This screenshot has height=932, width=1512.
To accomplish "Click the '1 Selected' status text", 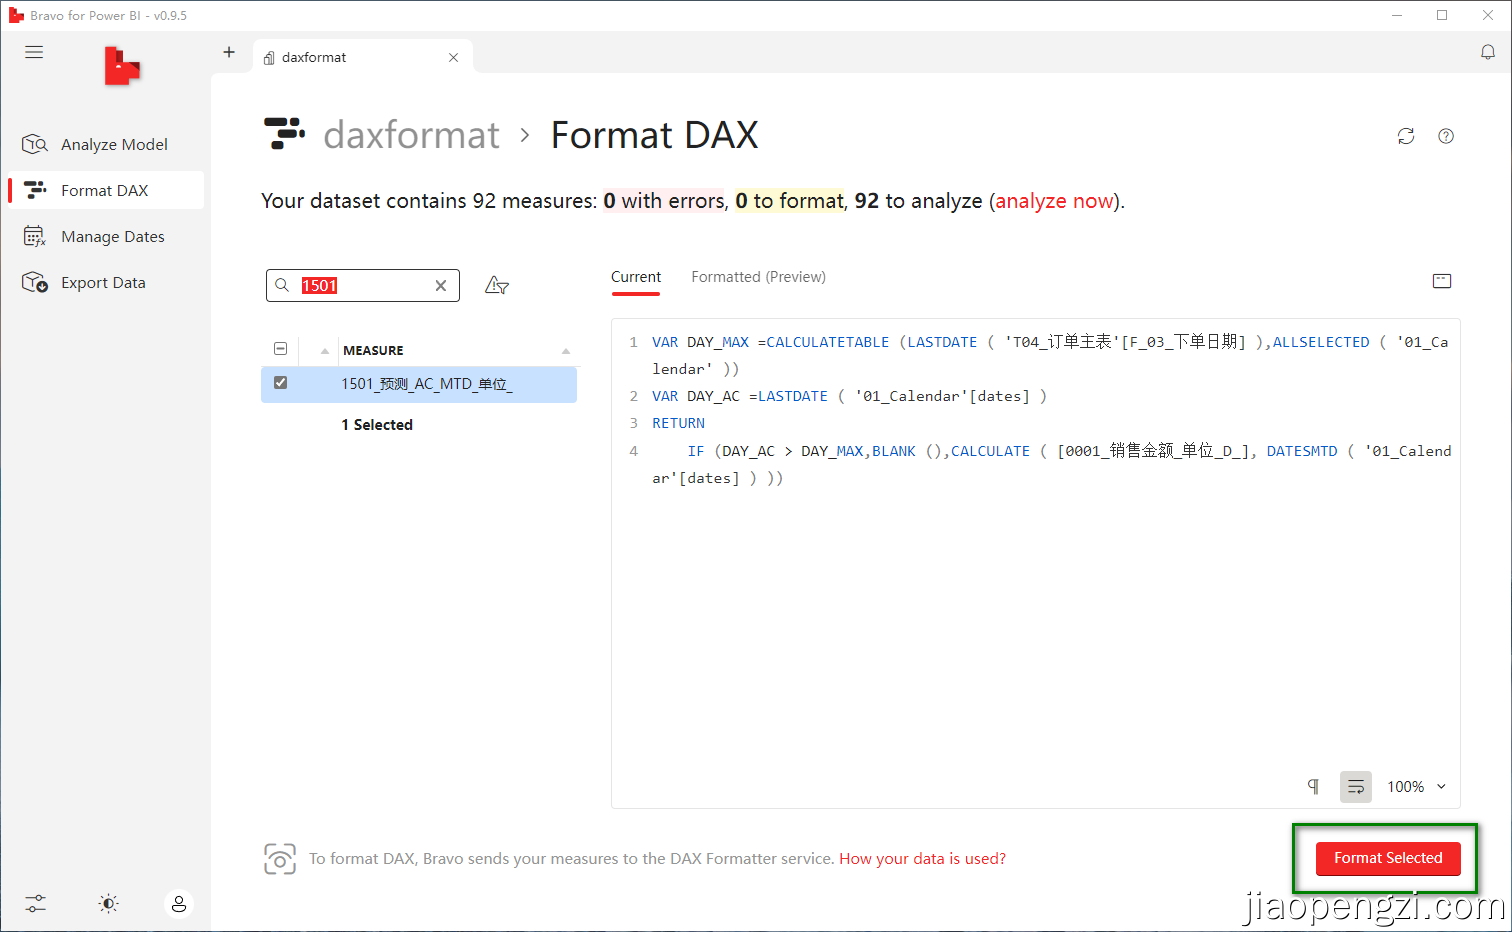I will coord(377,425).
